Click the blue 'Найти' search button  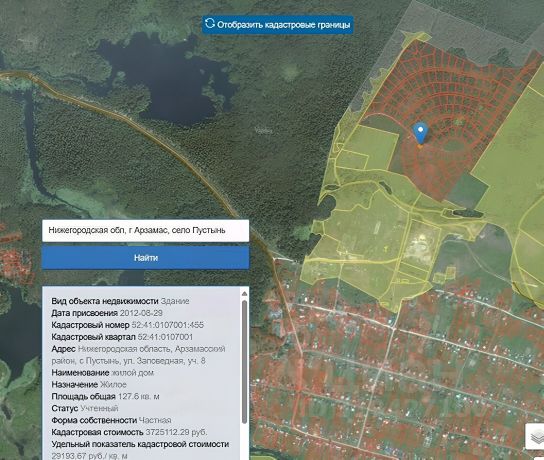145,257
